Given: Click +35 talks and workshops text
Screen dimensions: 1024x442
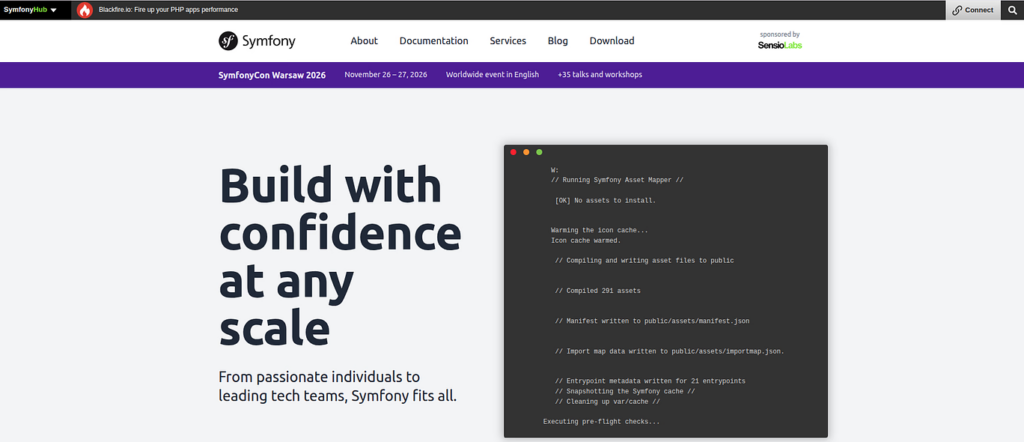Looking at the screenshot, I should click(x=600, y=74).
